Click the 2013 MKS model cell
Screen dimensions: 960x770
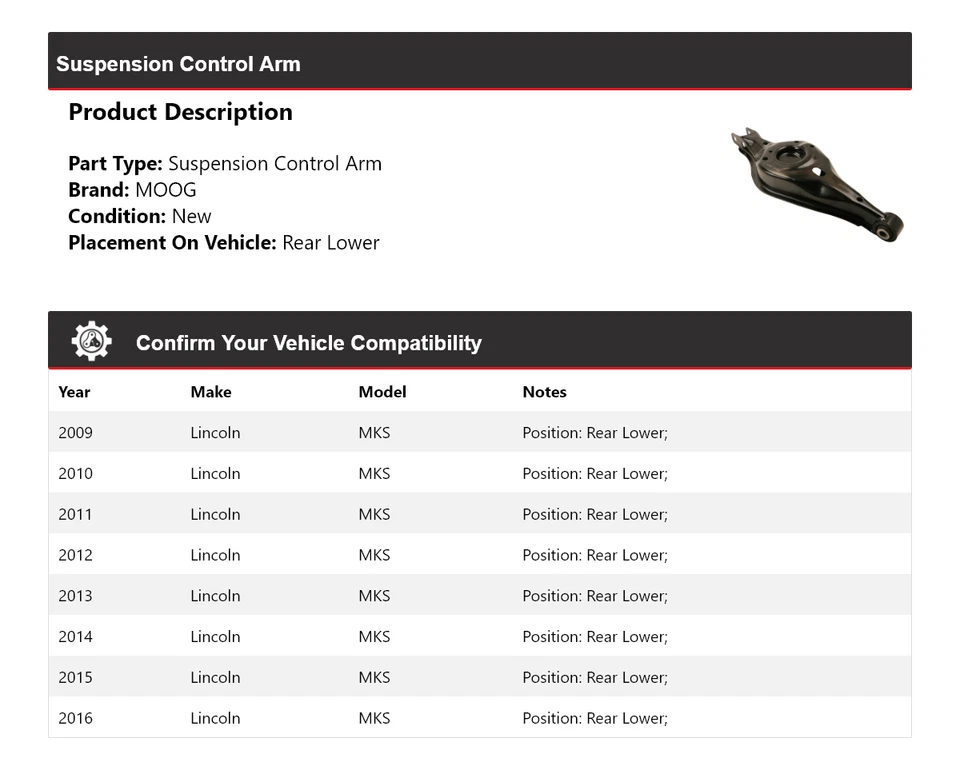click(374, 595)
